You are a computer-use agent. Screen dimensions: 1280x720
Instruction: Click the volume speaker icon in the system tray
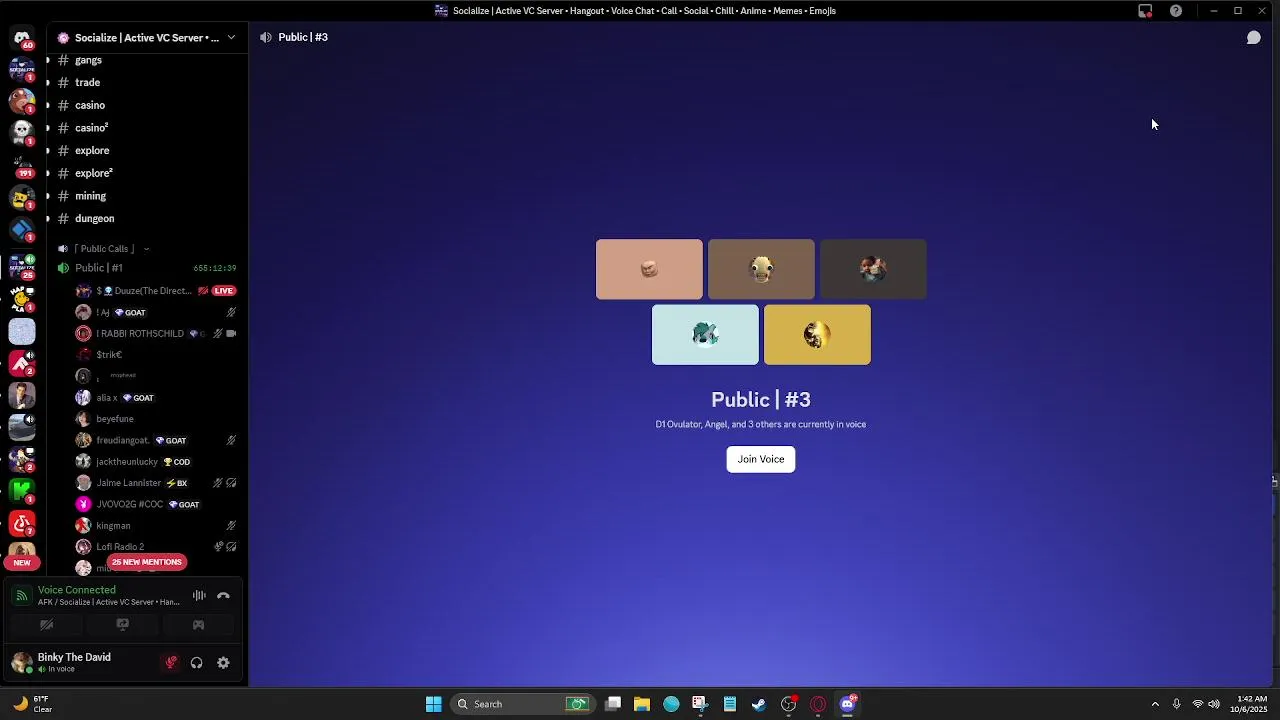pyautogui.click(x=1214, y=704)
